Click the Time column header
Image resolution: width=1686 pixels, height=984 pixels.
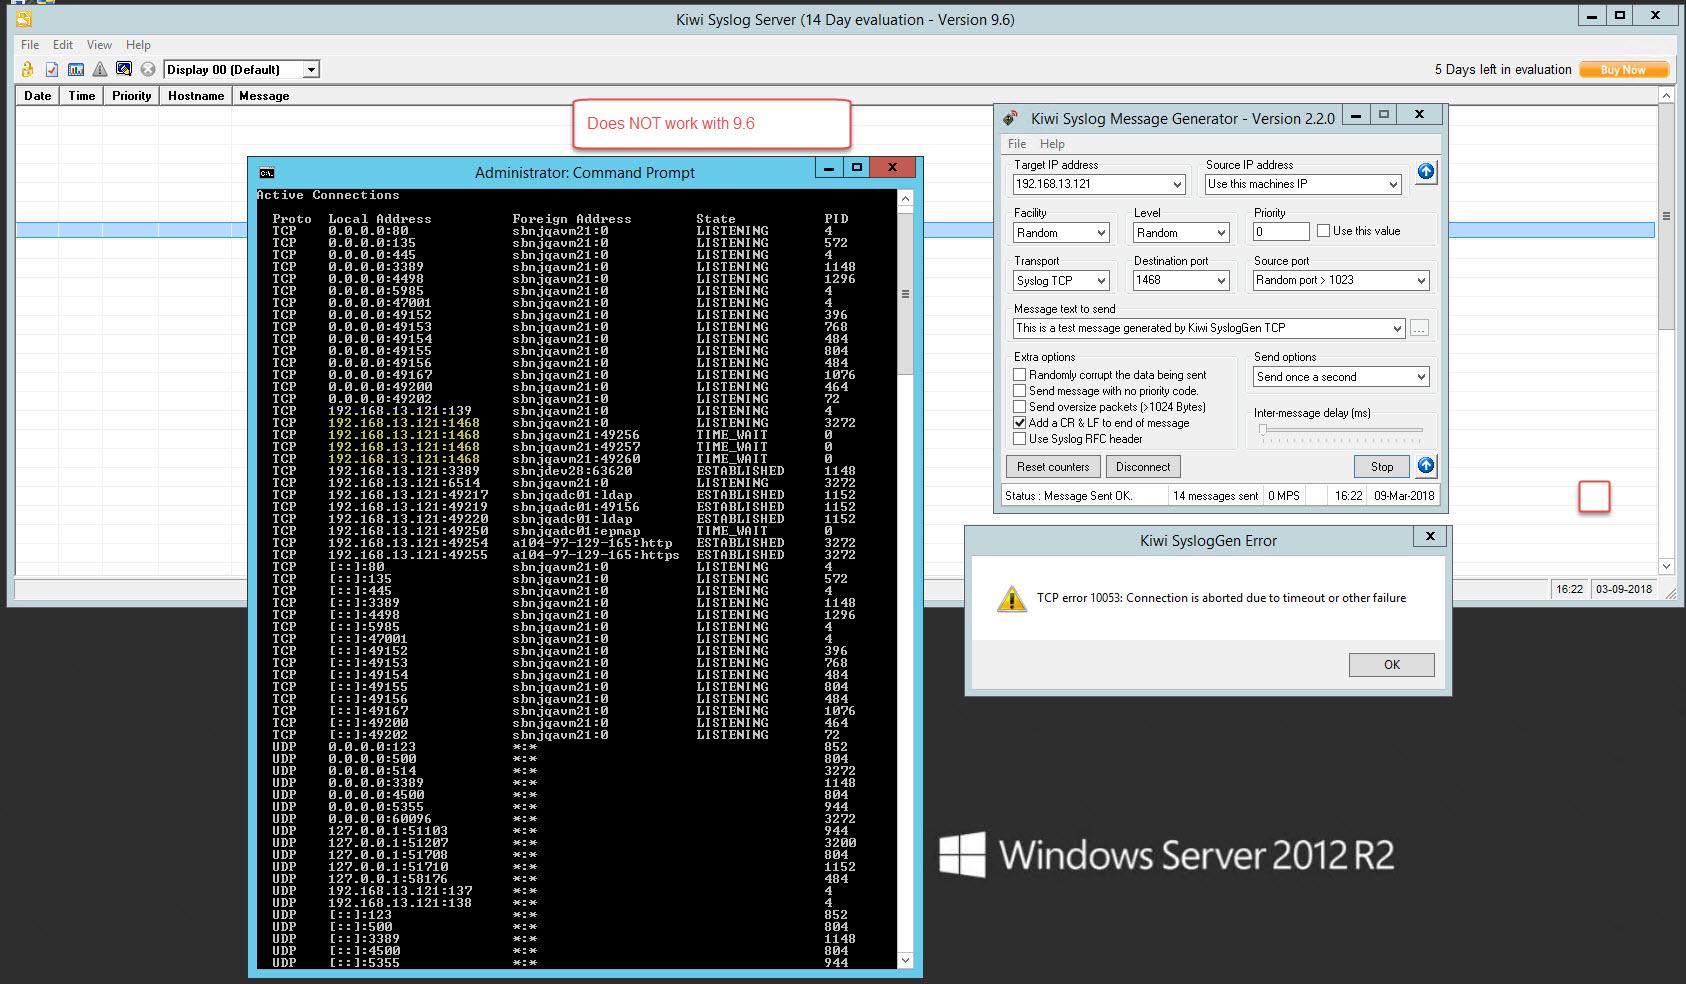82,96
